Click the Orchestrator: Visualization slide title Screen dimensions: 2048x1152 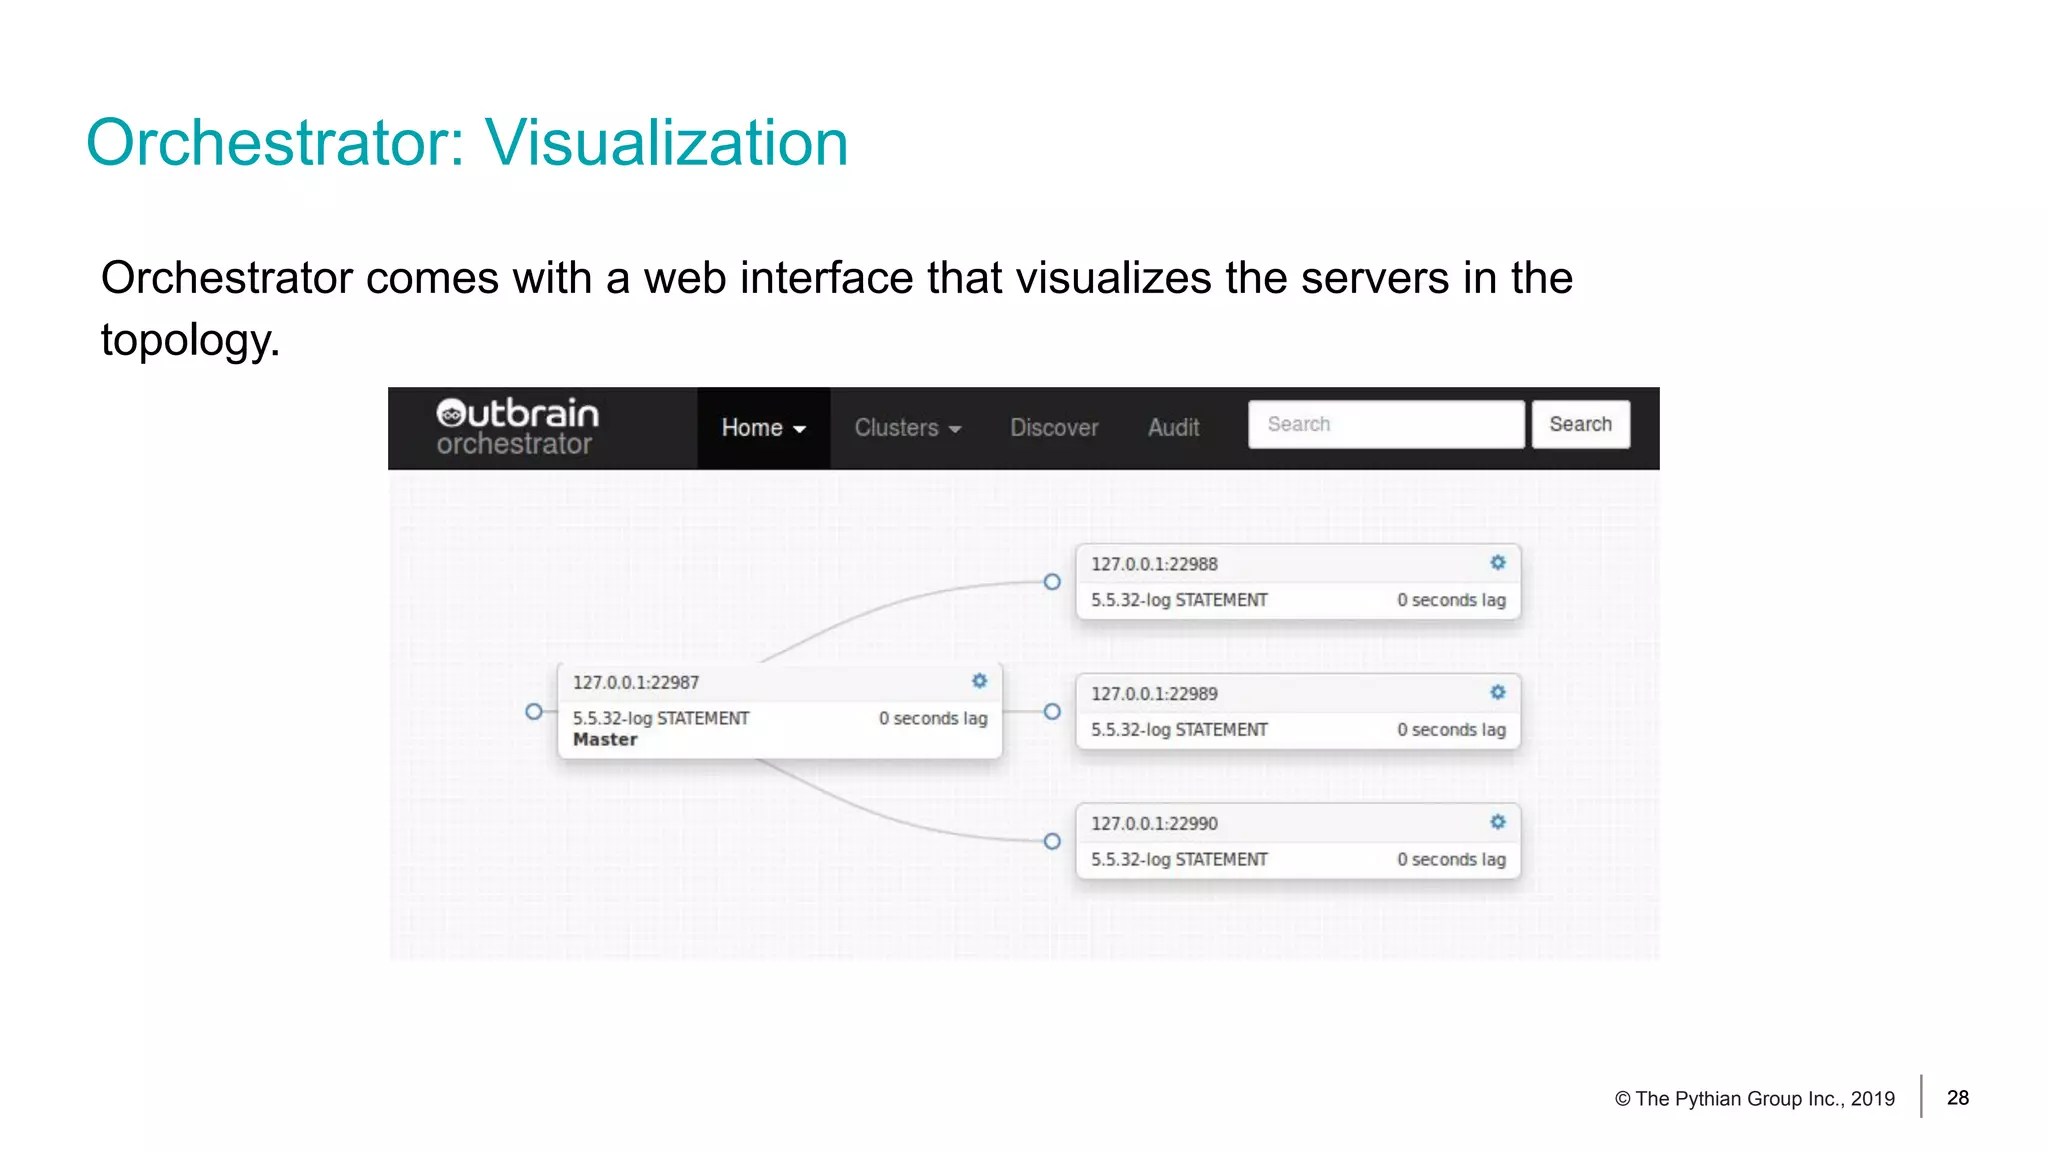point(467,142)
